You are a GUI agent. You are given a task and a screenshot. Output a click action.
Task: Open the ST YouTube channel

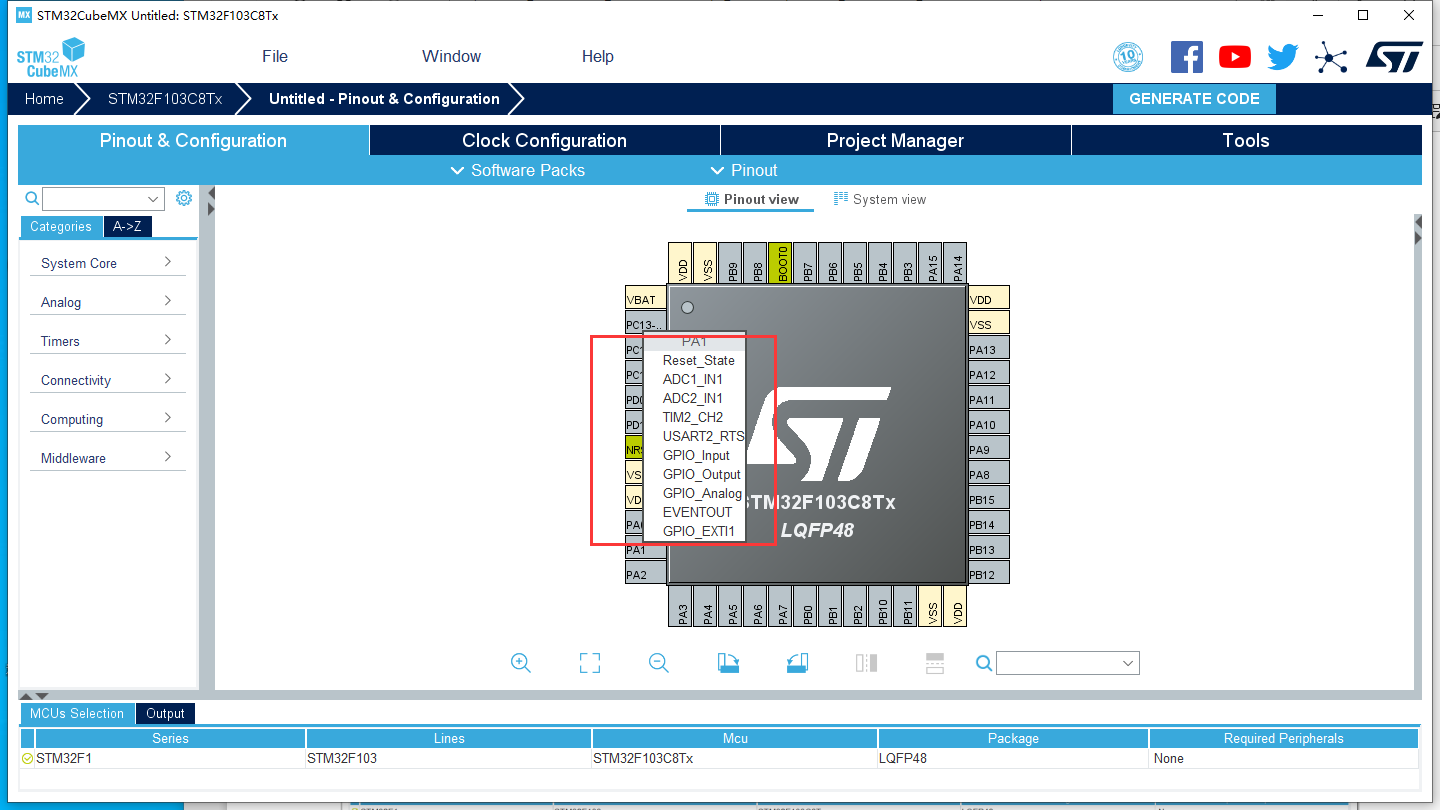click(1234, 57)
